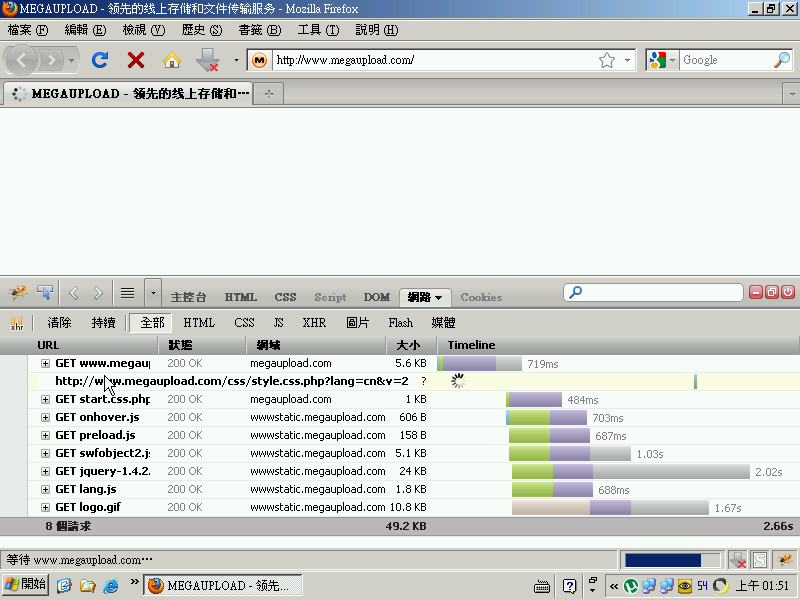The image size is (800, 600).
Task: Click the Firebug bug icon in the status bar
Action: point(785,560)
